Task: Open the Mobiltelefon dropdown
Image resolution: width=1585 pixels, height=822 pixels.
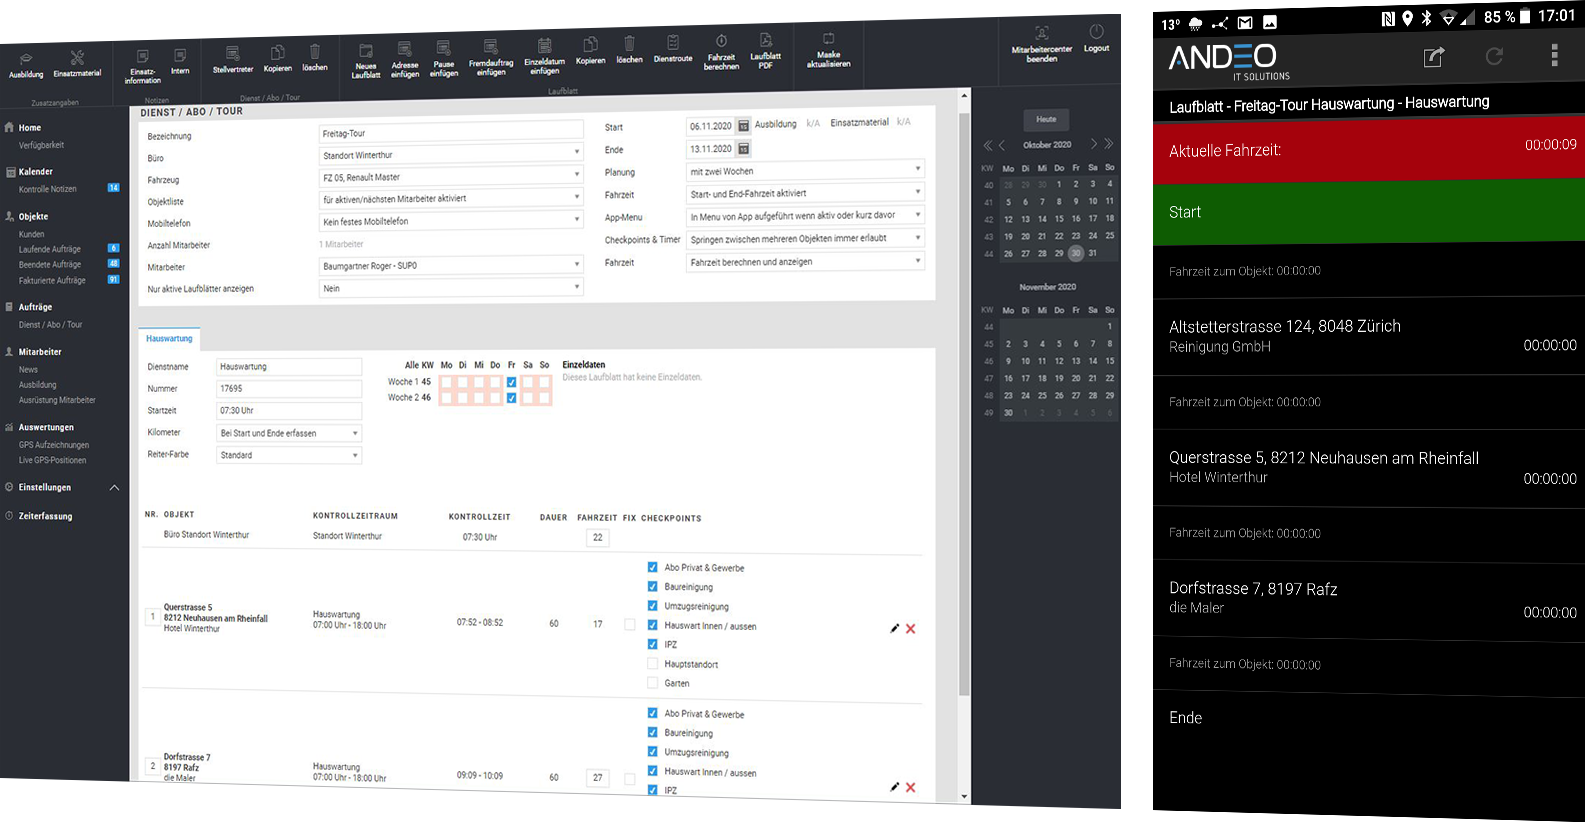Action: [x=451, y=221]
